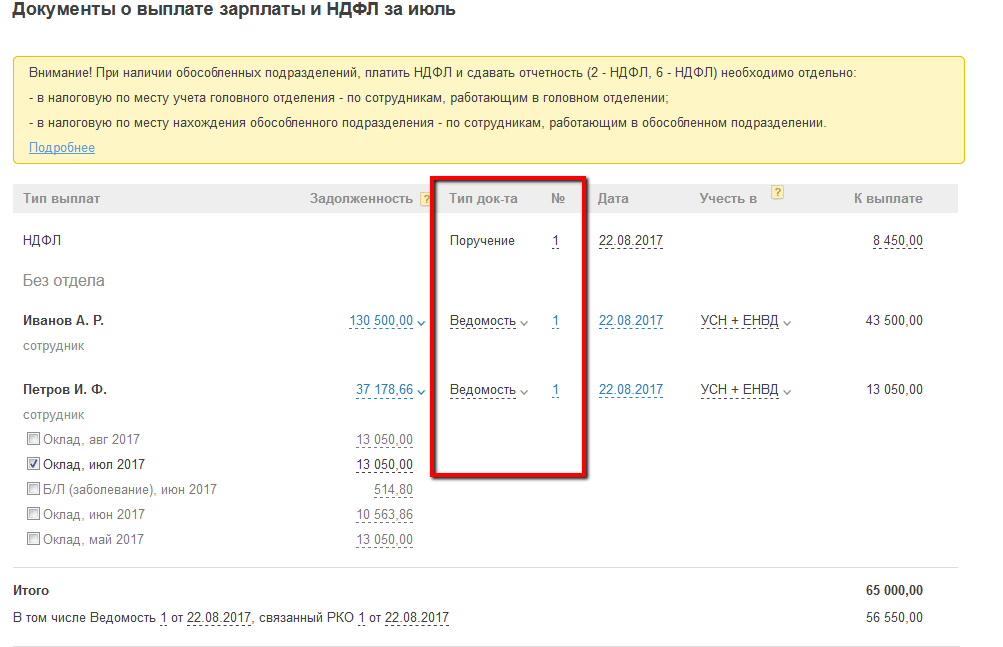Tick the Оклад, май 2017 checkbox

(x=33, y=538)
